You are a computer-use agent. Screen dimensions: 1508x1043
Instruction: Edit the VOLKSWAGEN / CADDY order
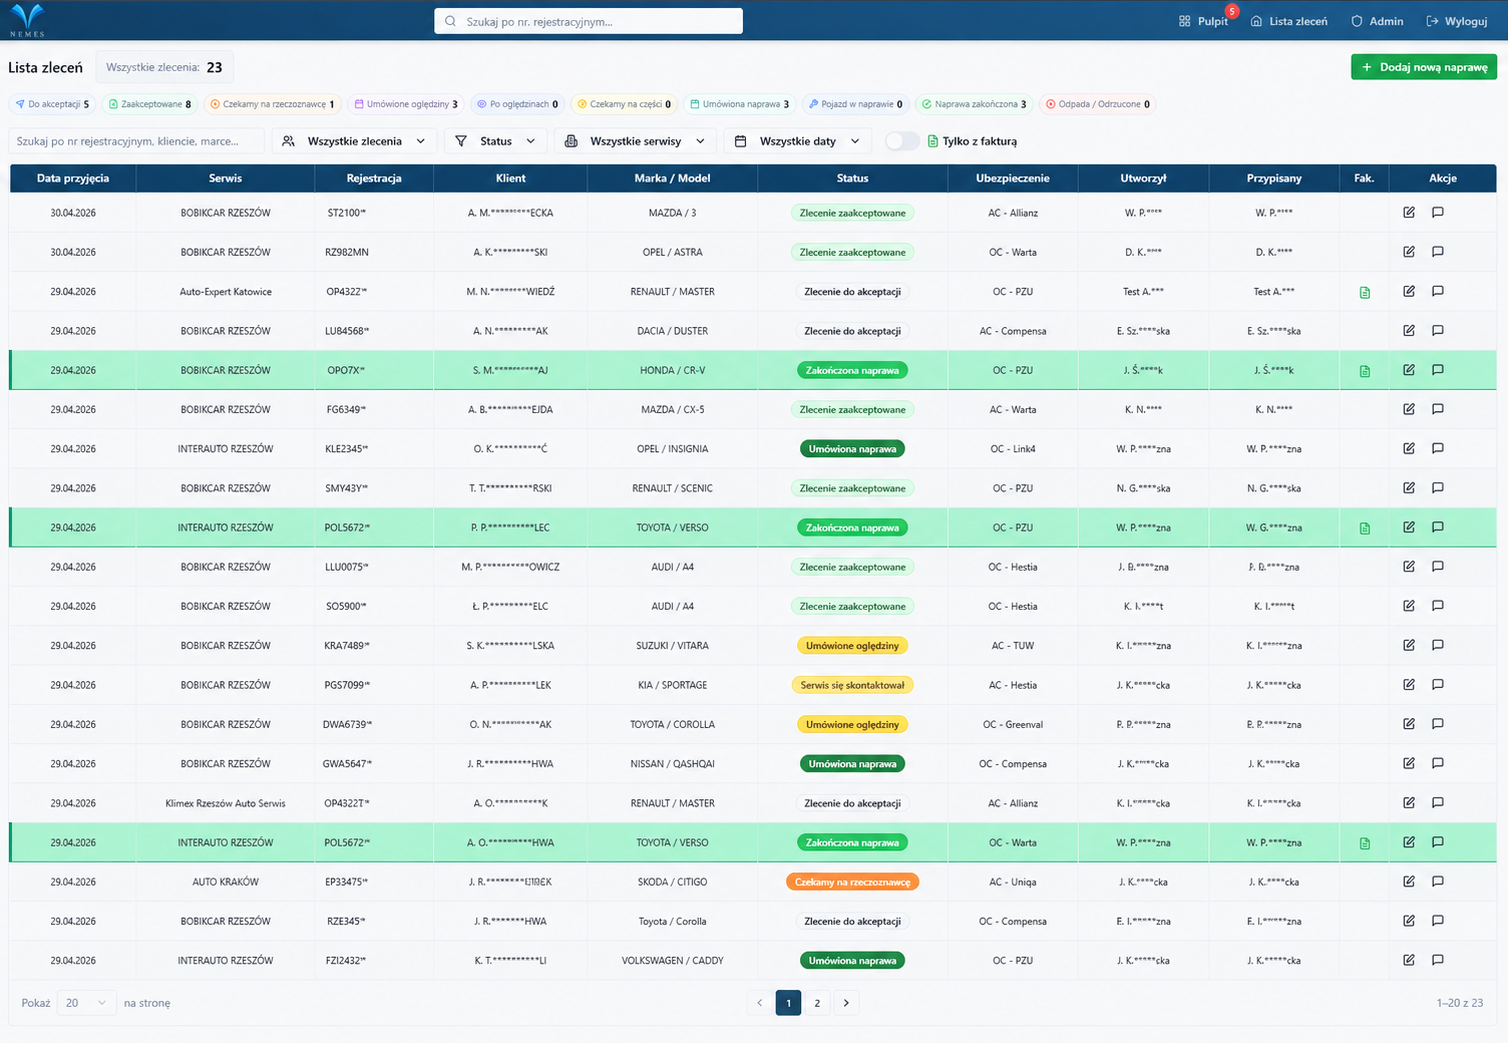click(x=1409, y=960)
